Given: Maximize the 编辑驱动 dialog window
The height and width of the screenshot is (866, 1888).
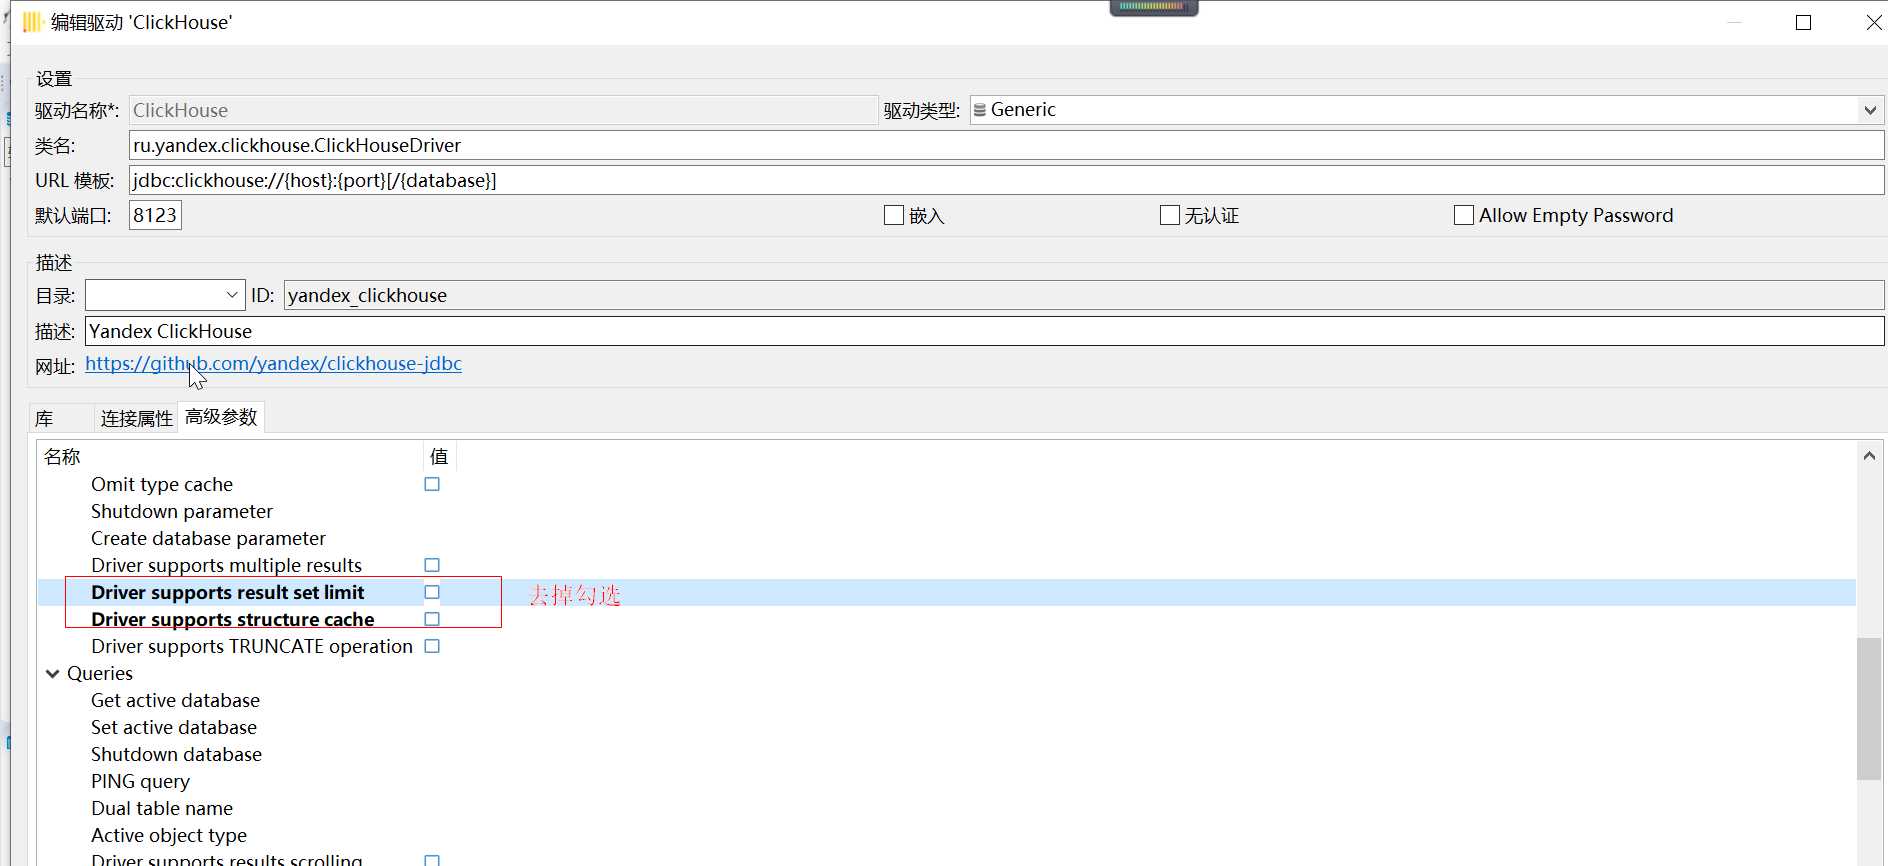Looking at the screenshot, I should pyautogui.click(x=1803, y=22).
